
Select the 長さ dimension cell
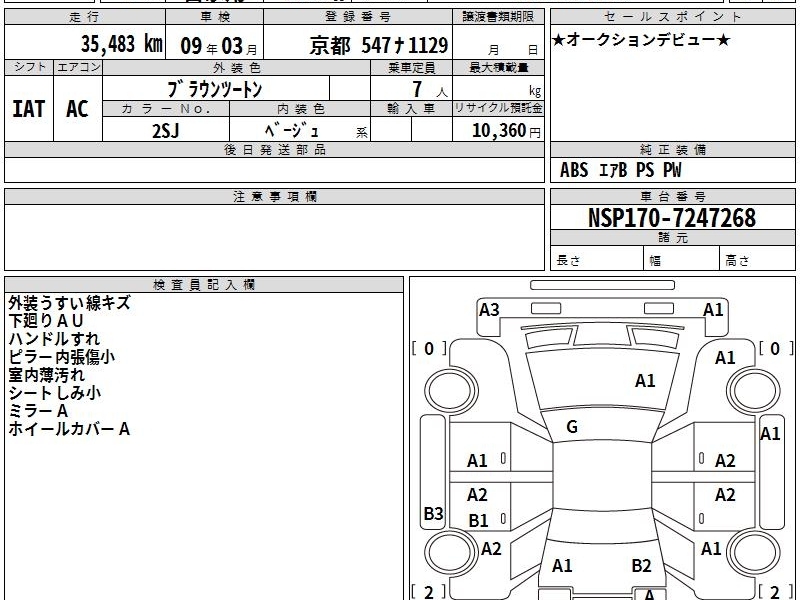(596, 260)
